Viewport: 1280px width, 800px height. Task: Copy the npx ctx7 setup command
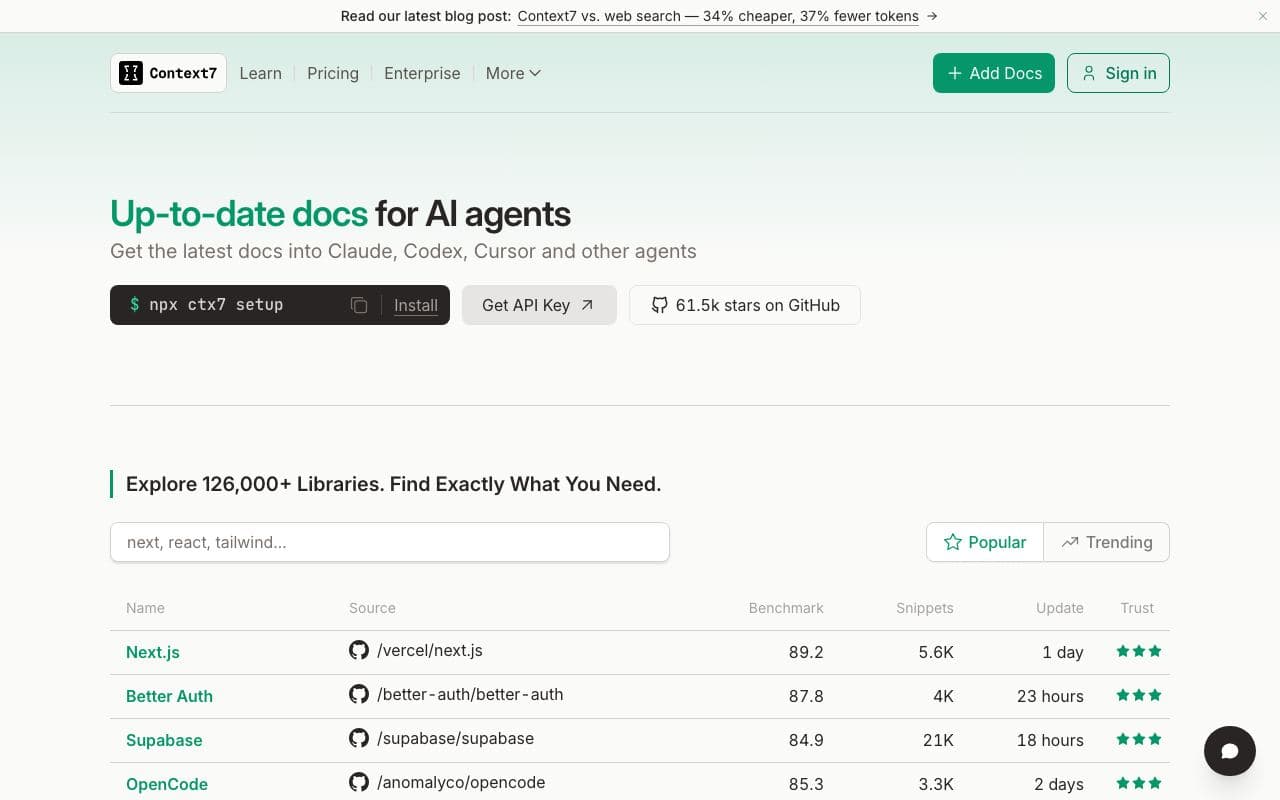[x=359, y=305]
